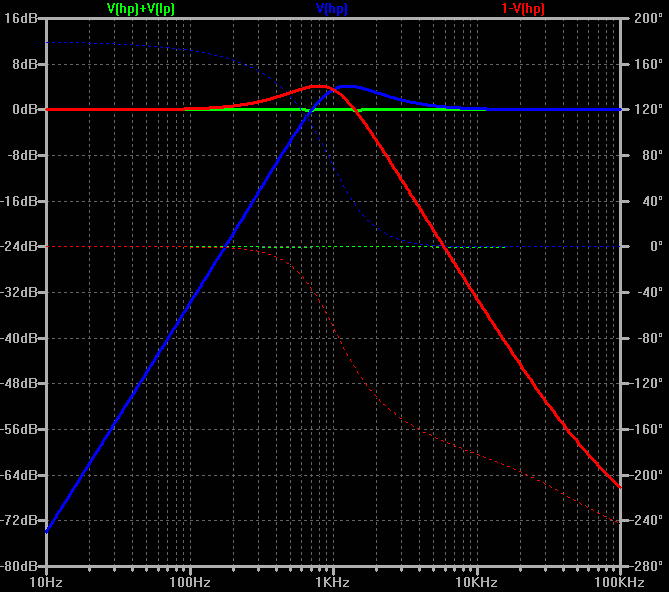Click the -32dB magnitude axis label
The image size is (669, 592).
tap(19, 292)
